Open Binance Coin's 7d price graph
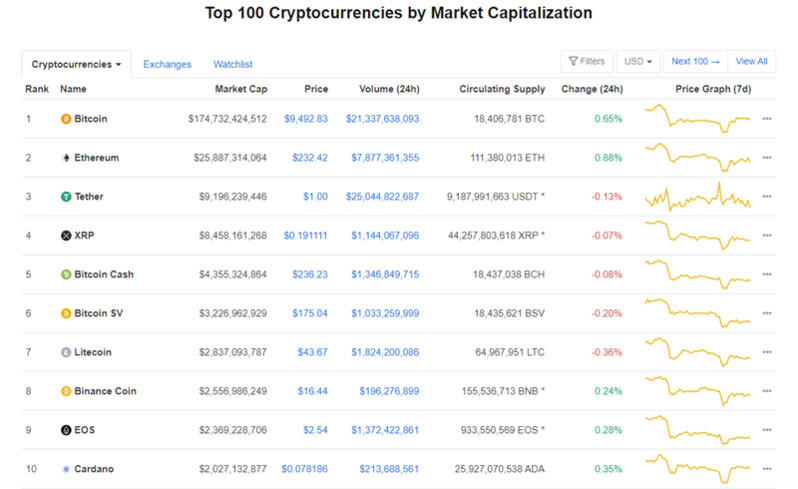The height and width of the screenshot is (489, 798). click(698, 388)
